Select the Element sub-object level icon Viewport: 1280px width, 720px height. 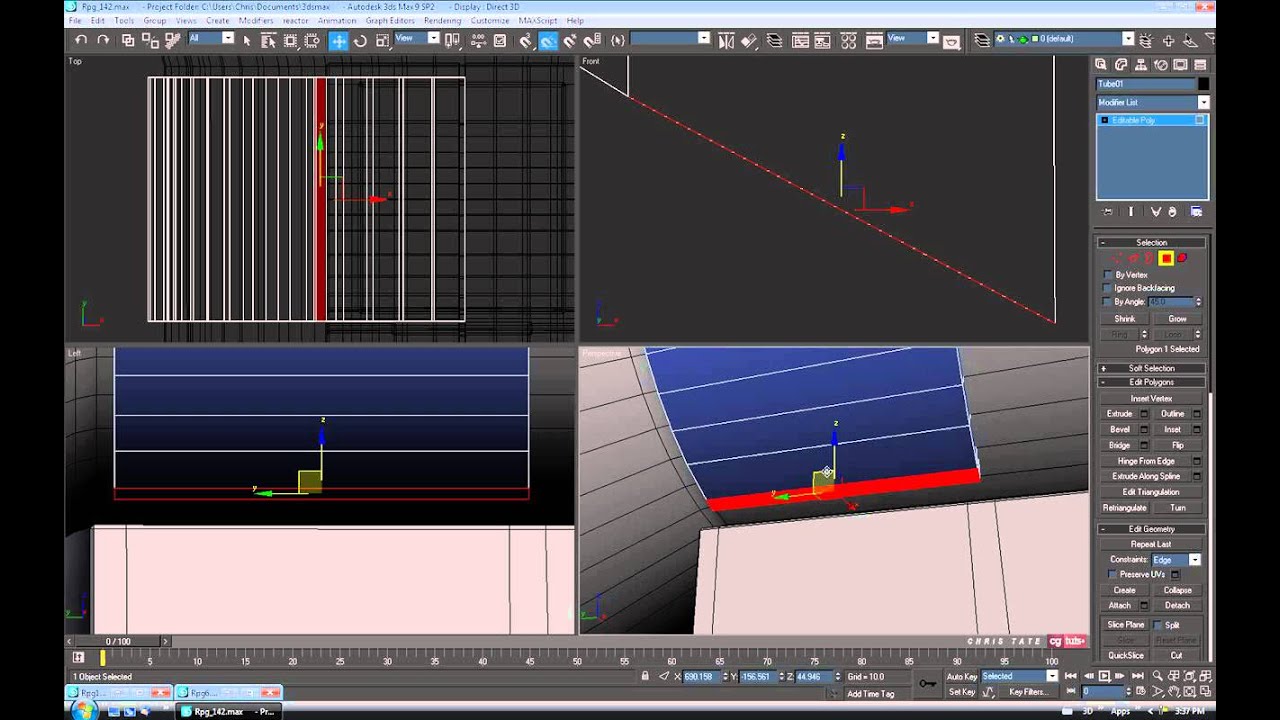(1182, 258)
